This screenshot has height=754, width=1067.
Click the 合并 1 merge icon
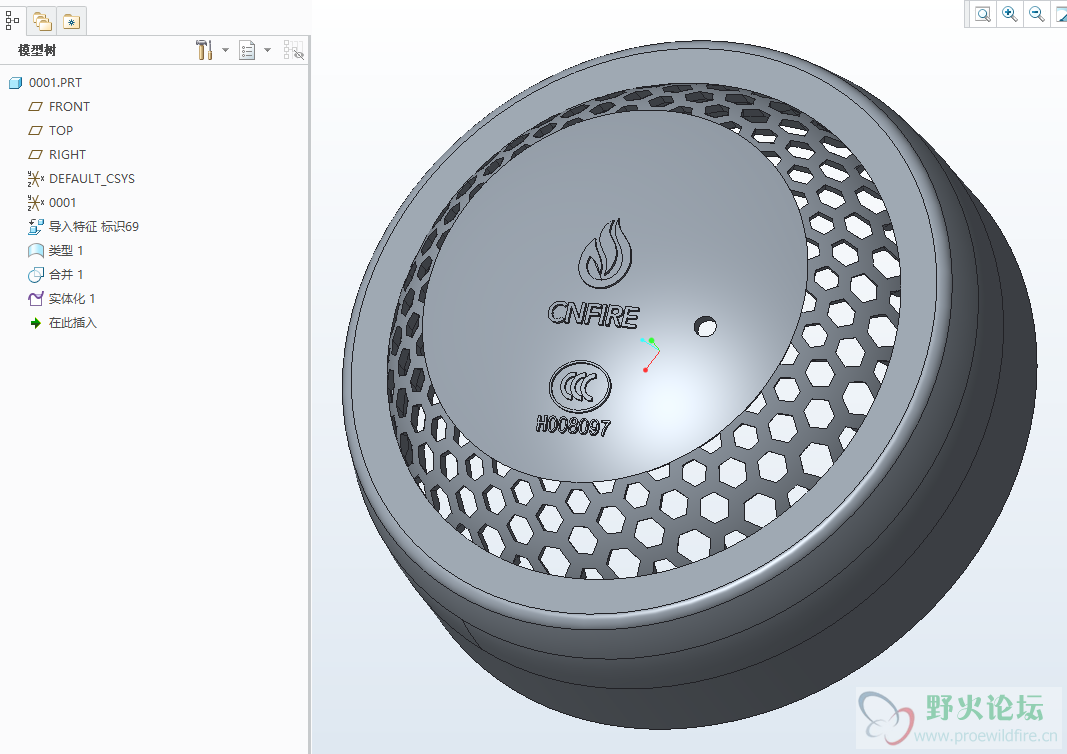pos(35,275)
